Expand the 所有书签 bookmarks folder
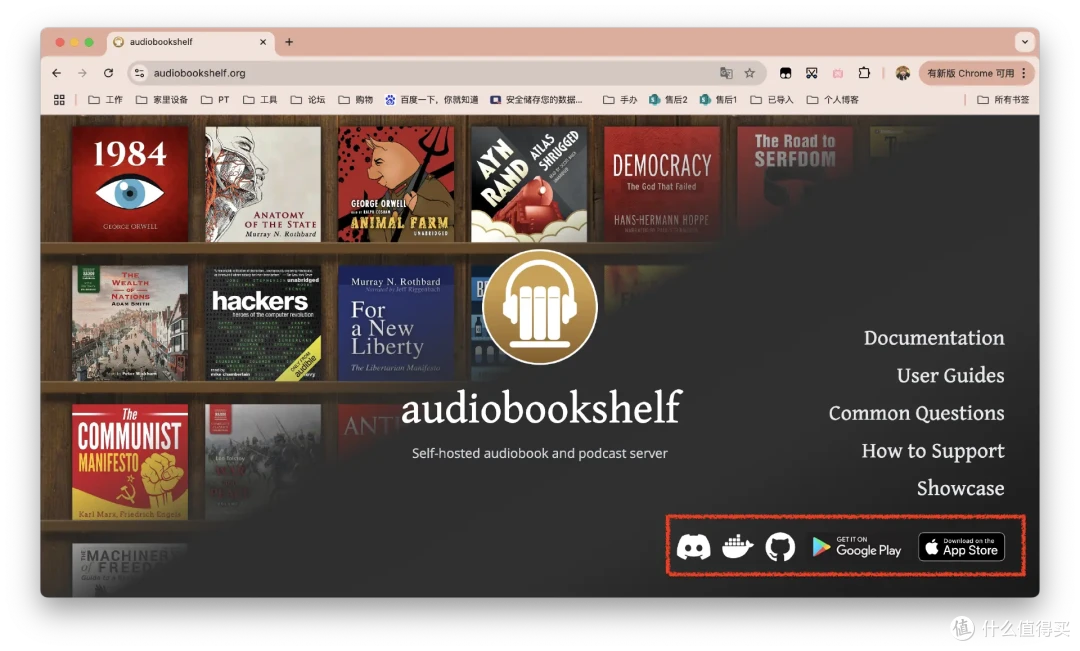Viewport: 1080px width, 651px height. click(x=1003, y=99)
